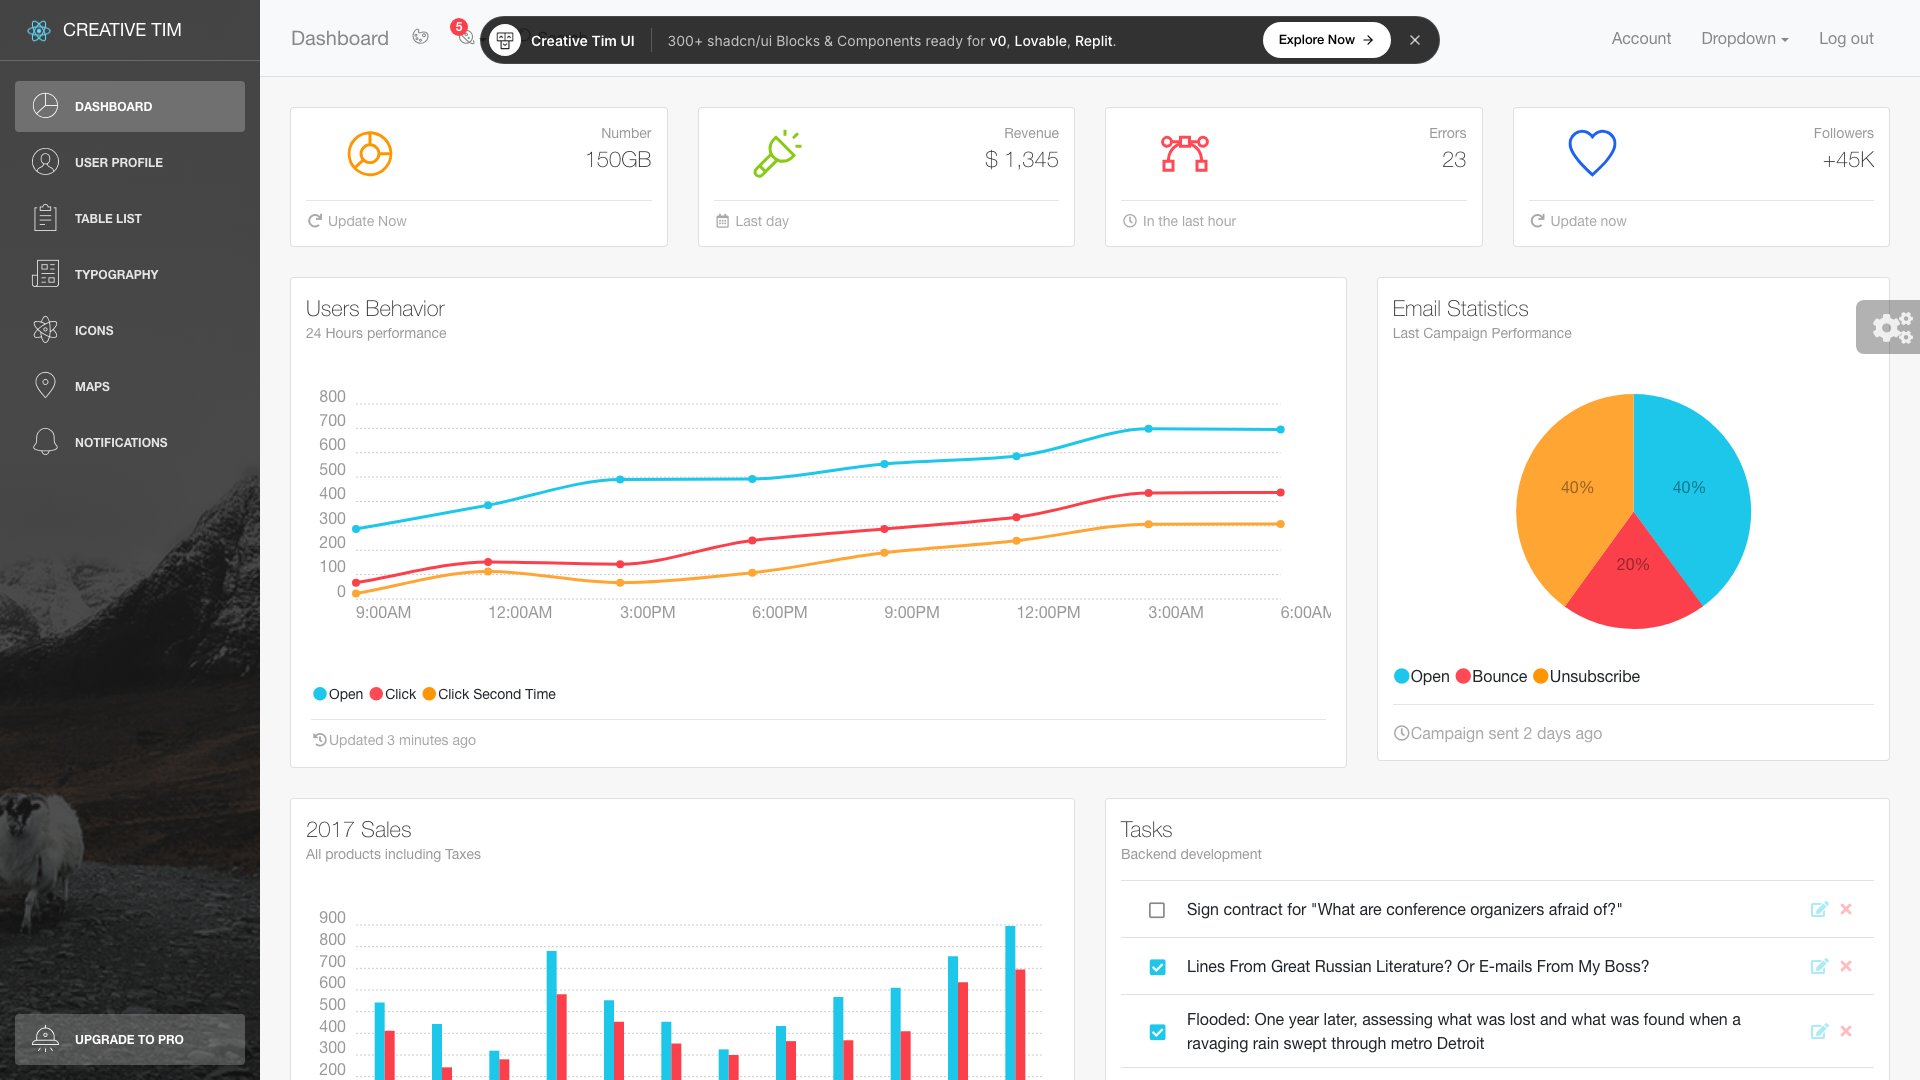Image resolution: width=1920 pixels, height=1080 pixels.
Task: Uncheck the Russian Literature task
Action: click(1157, 967)
